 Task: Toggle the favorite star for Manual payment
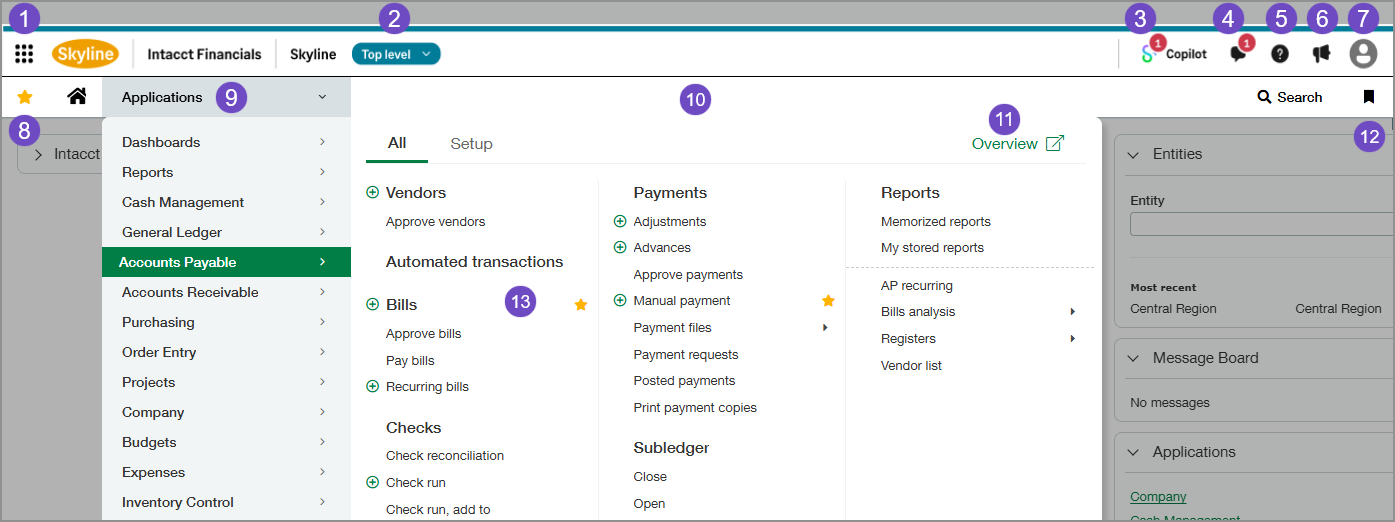tap(828, 300)
